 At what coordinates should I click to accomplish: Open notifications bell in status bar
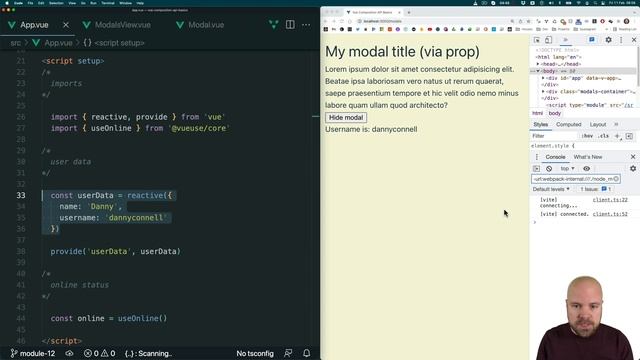(x=307, y=353)
